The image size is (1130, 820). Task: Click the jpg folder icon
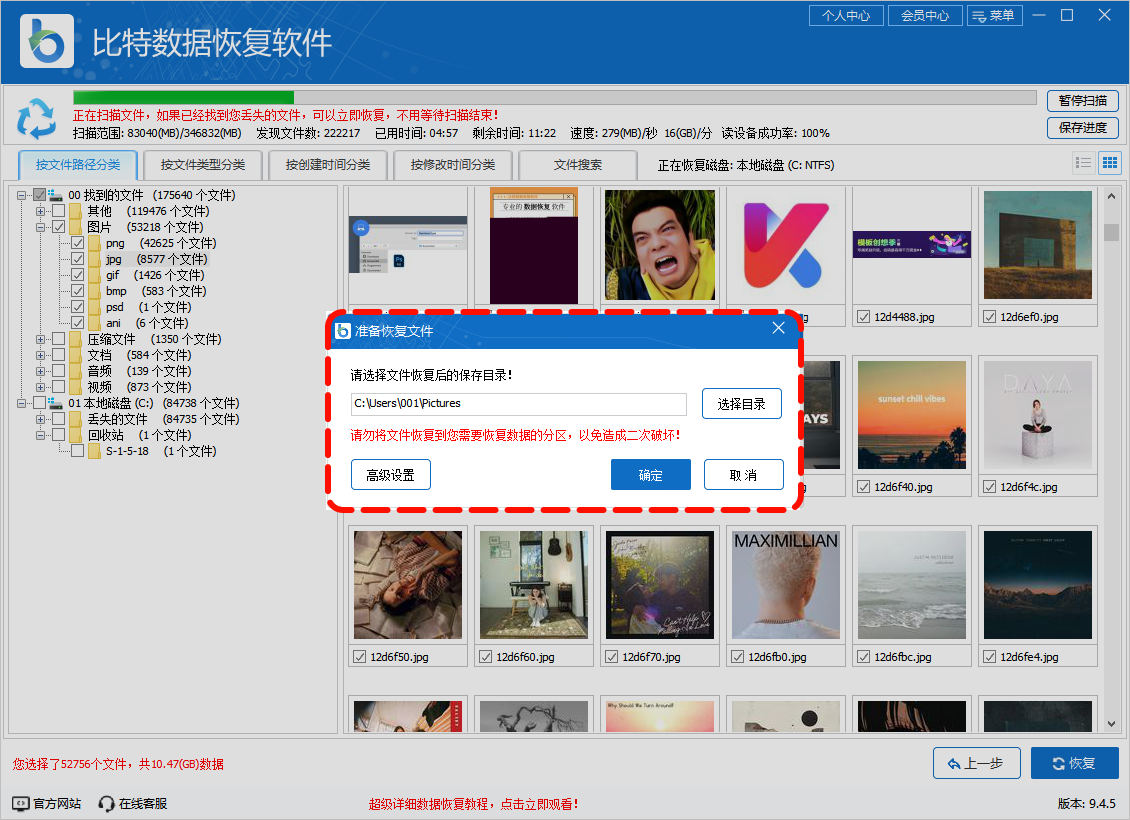click(x=94, y=259)
